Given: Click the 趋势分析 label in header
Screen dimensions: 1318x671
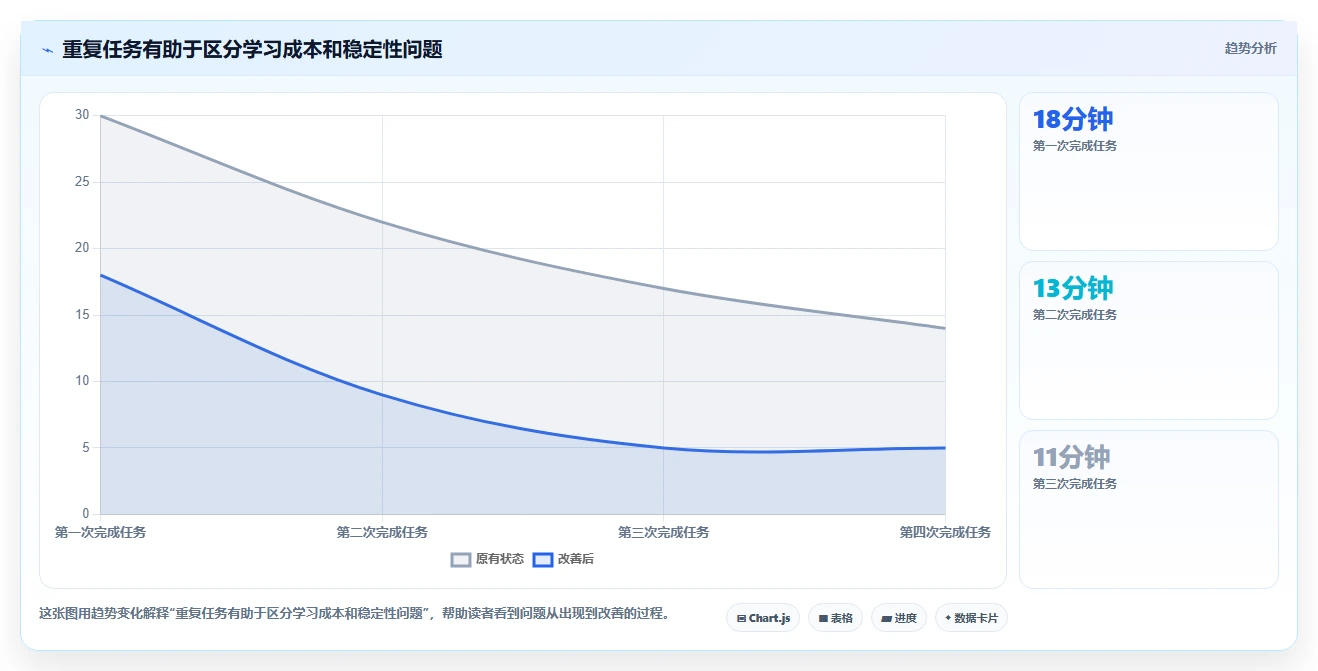Looking at the screenshot, I should pos(1250,48).
